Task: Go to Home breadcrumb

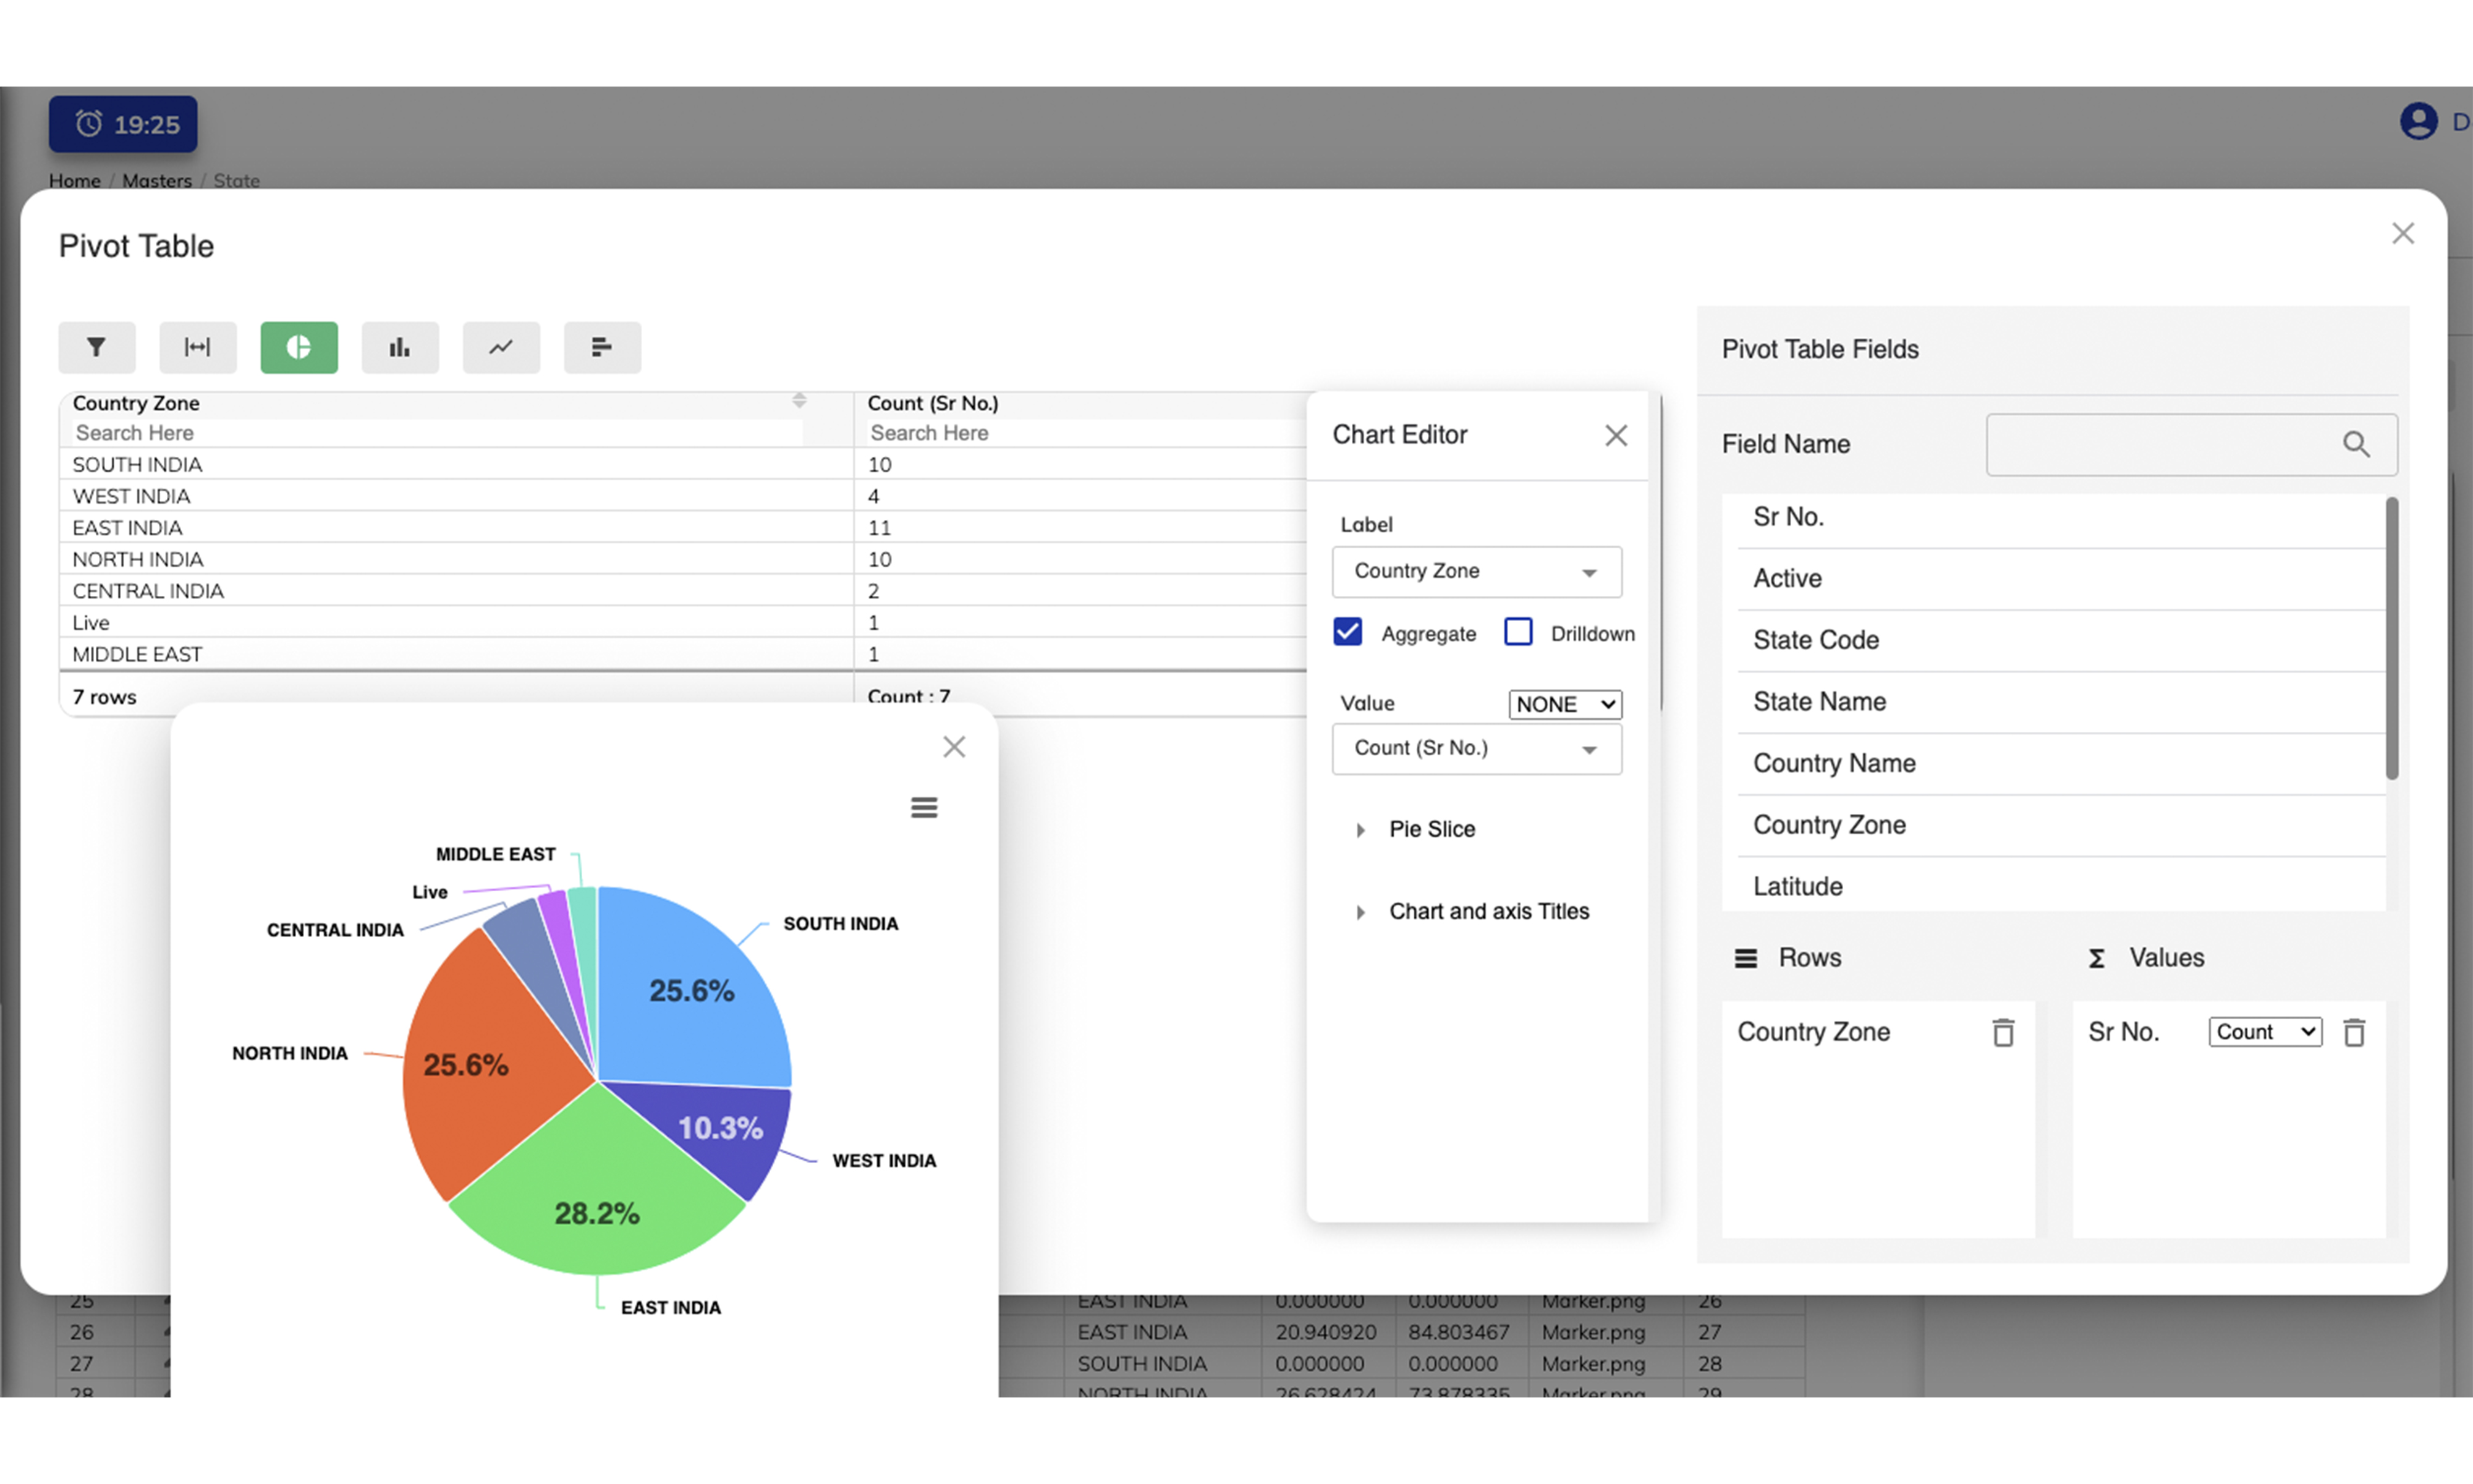Action: pyautogui.click(x=75, y=181)
